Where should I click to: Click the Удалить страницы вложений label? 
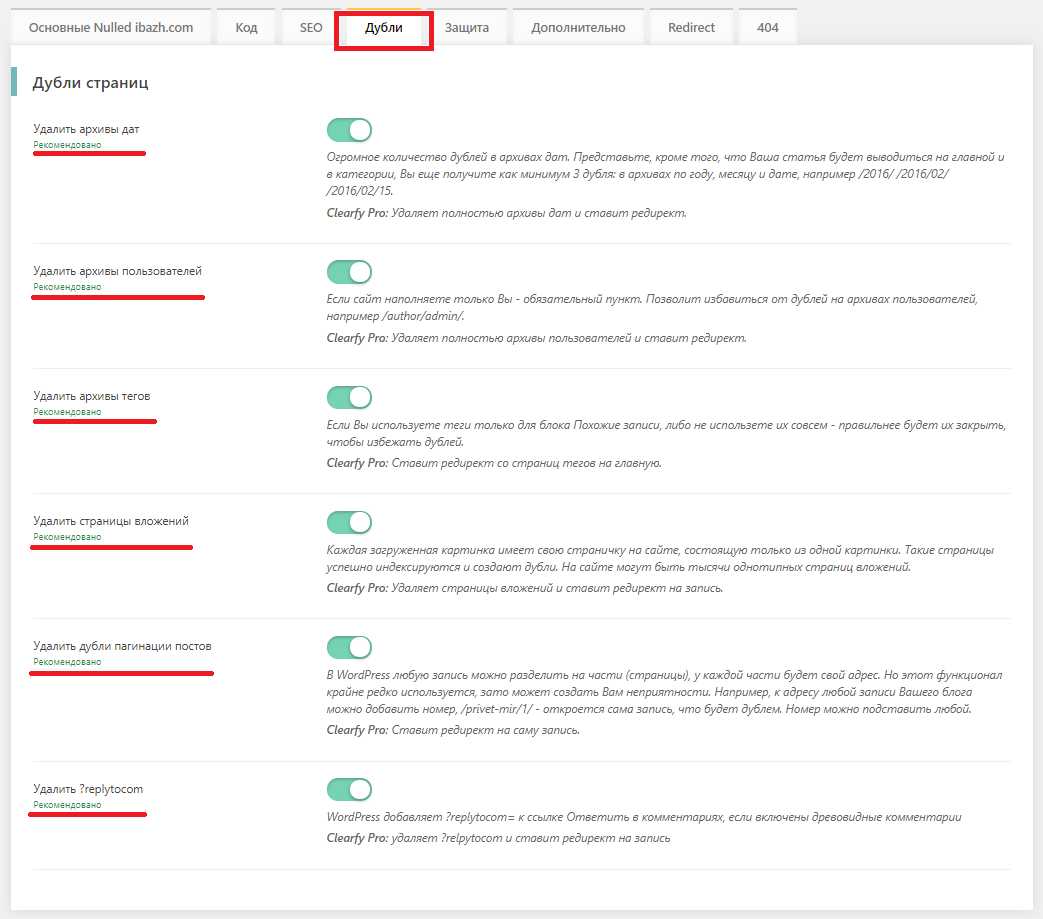point(111,521)
